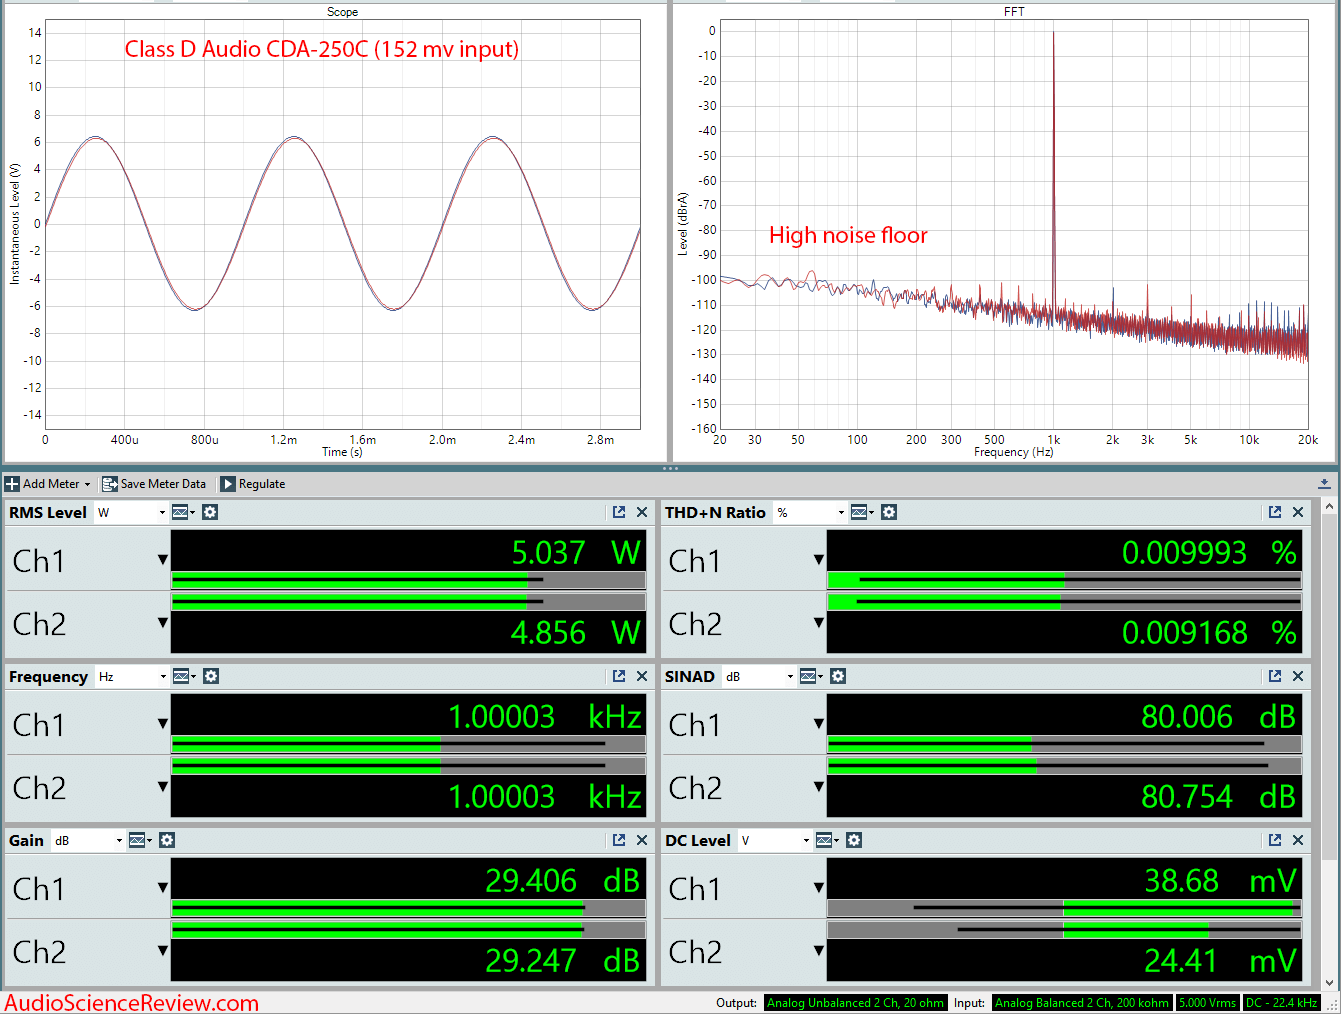Screen dimensions: 1341x1014
Task: Click the 'FFT' graph title
Action: [1014, 12]
